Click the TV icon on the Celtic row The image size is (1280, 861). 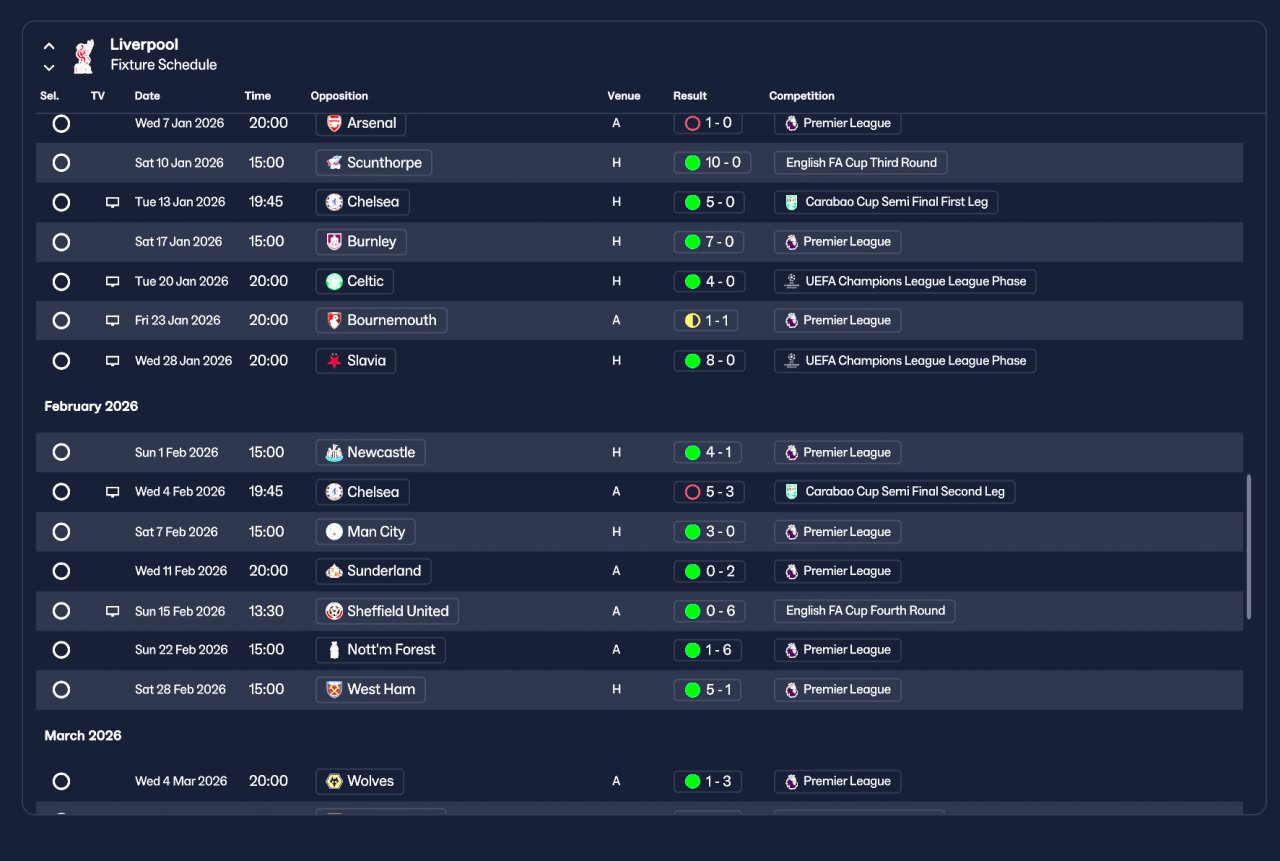click(x=113, y=282)
